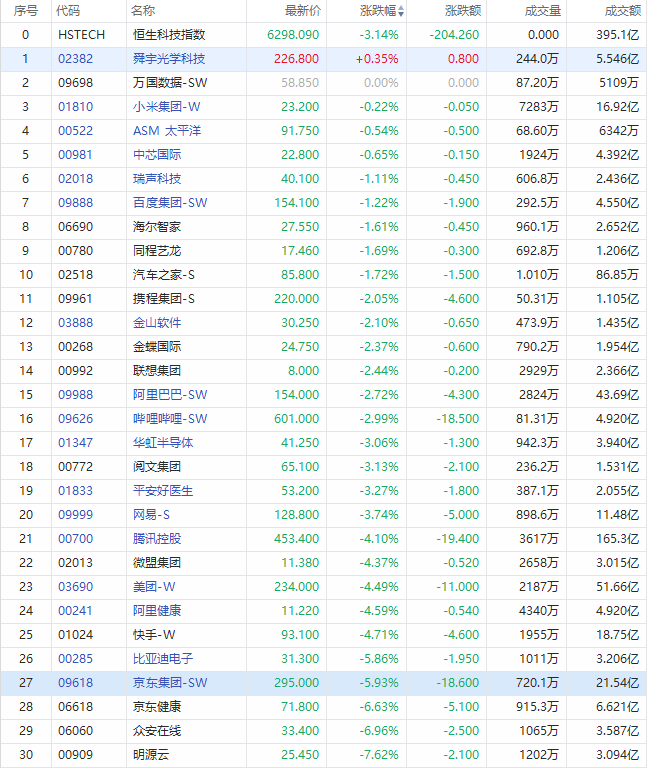The width and height of the screenshot is (647, 768).
Task: Sort by 成交额 column header
Action: click(x=623, y=11)
